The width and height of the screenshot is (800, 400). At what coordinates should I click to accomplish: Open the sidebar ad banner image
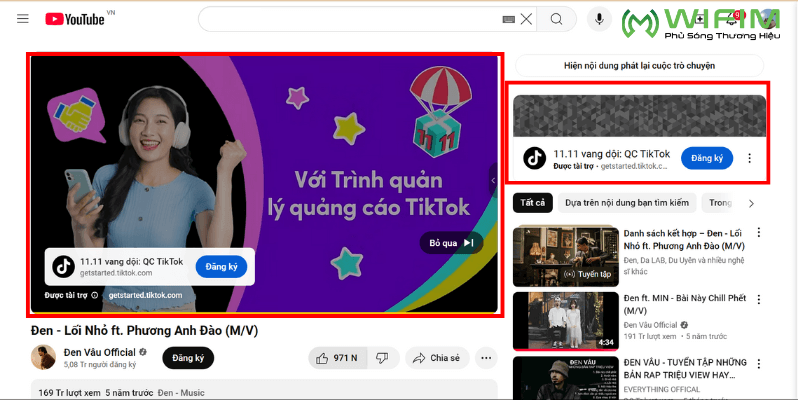tap(639, 116)
